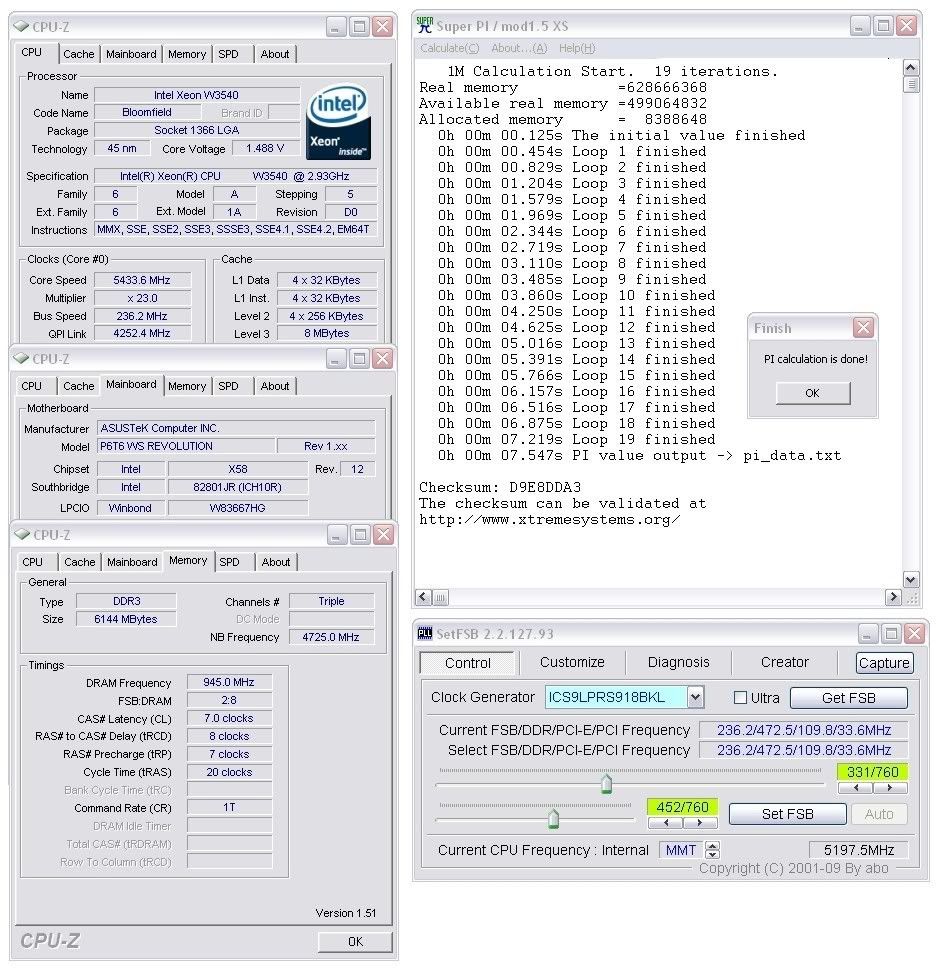Click the DRAM Frequency value 945.0 MHz
The image size is (938, 969).
[x=229, y=682]
